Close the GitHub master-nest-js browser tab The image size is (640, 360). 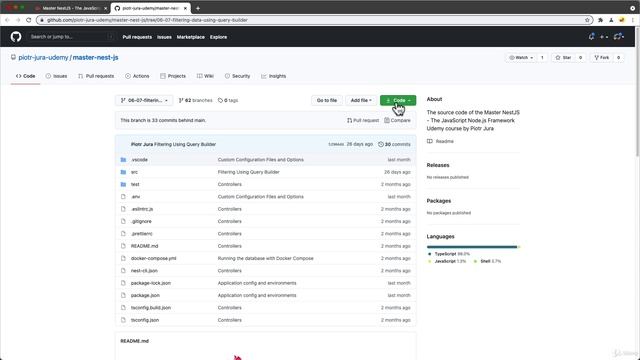tap(185, 8)
